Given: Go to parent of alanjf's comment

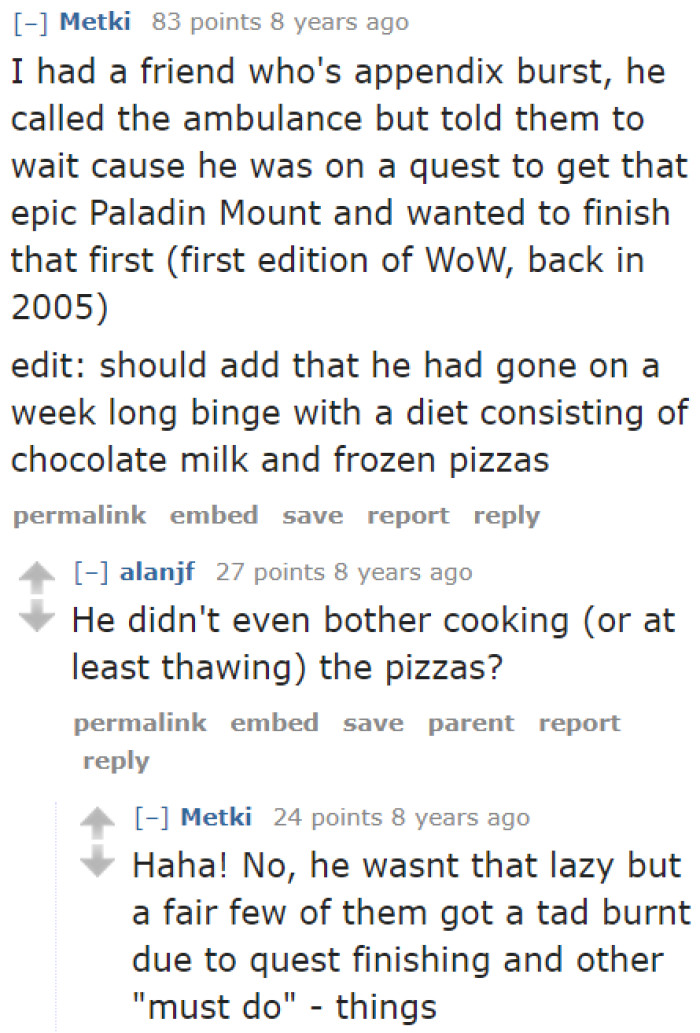Looking at the screenshot, I should pos(470,722).
